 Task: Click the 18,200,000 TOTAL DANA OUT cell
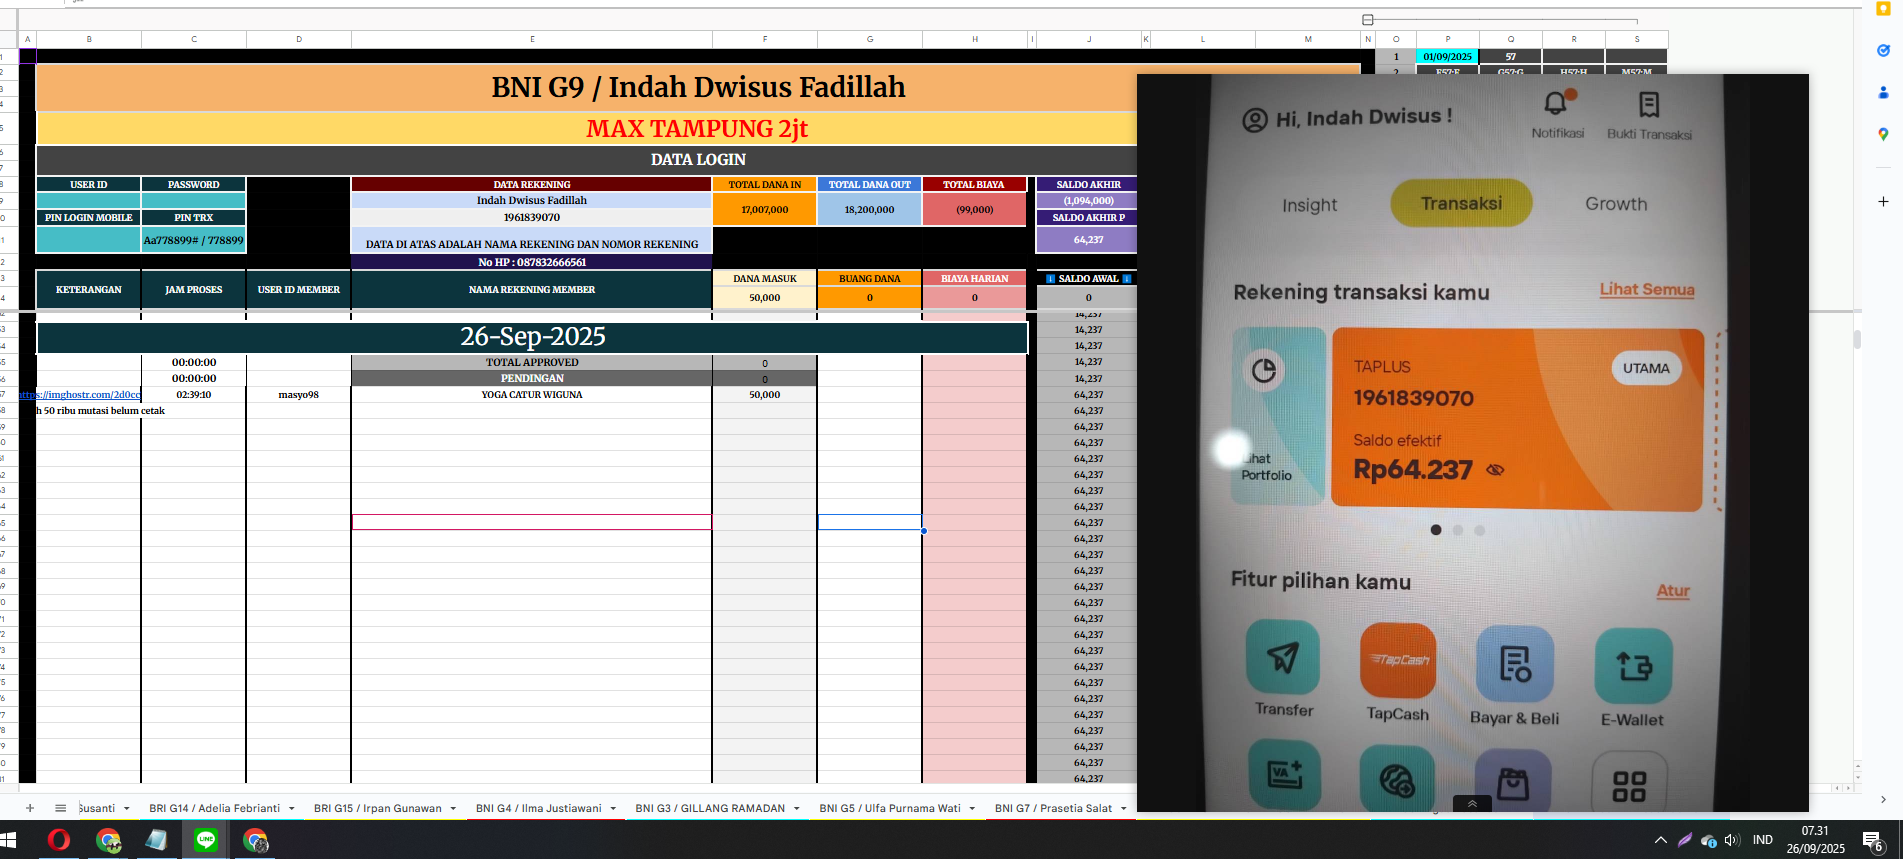point(870,210)
